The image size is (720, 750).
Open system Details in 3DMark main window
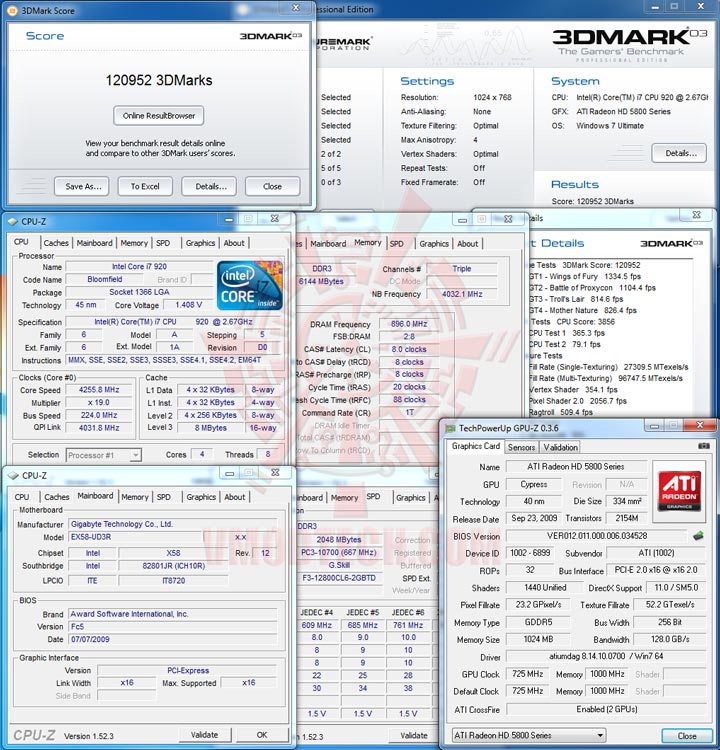[x=679, y=153]
